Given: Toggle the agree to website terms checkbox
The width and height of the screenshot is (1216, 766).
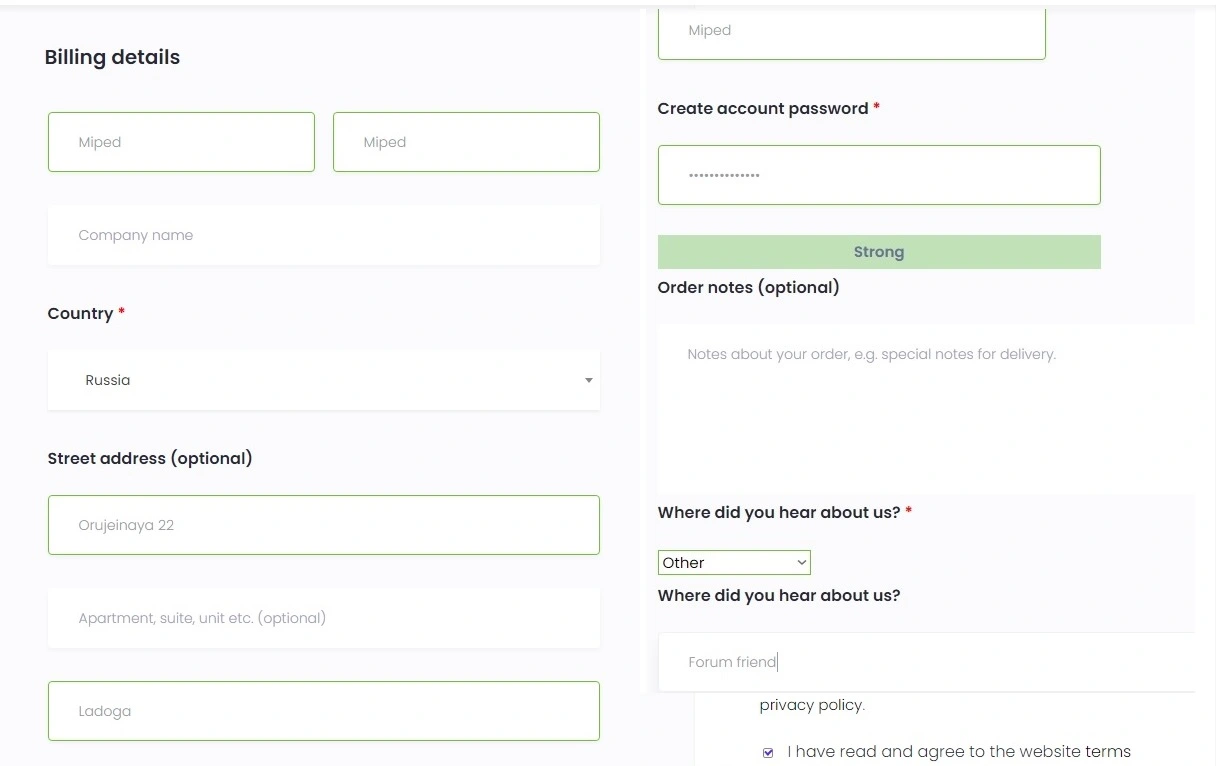Looking at the screenshot, I should (x=768, y=752).
